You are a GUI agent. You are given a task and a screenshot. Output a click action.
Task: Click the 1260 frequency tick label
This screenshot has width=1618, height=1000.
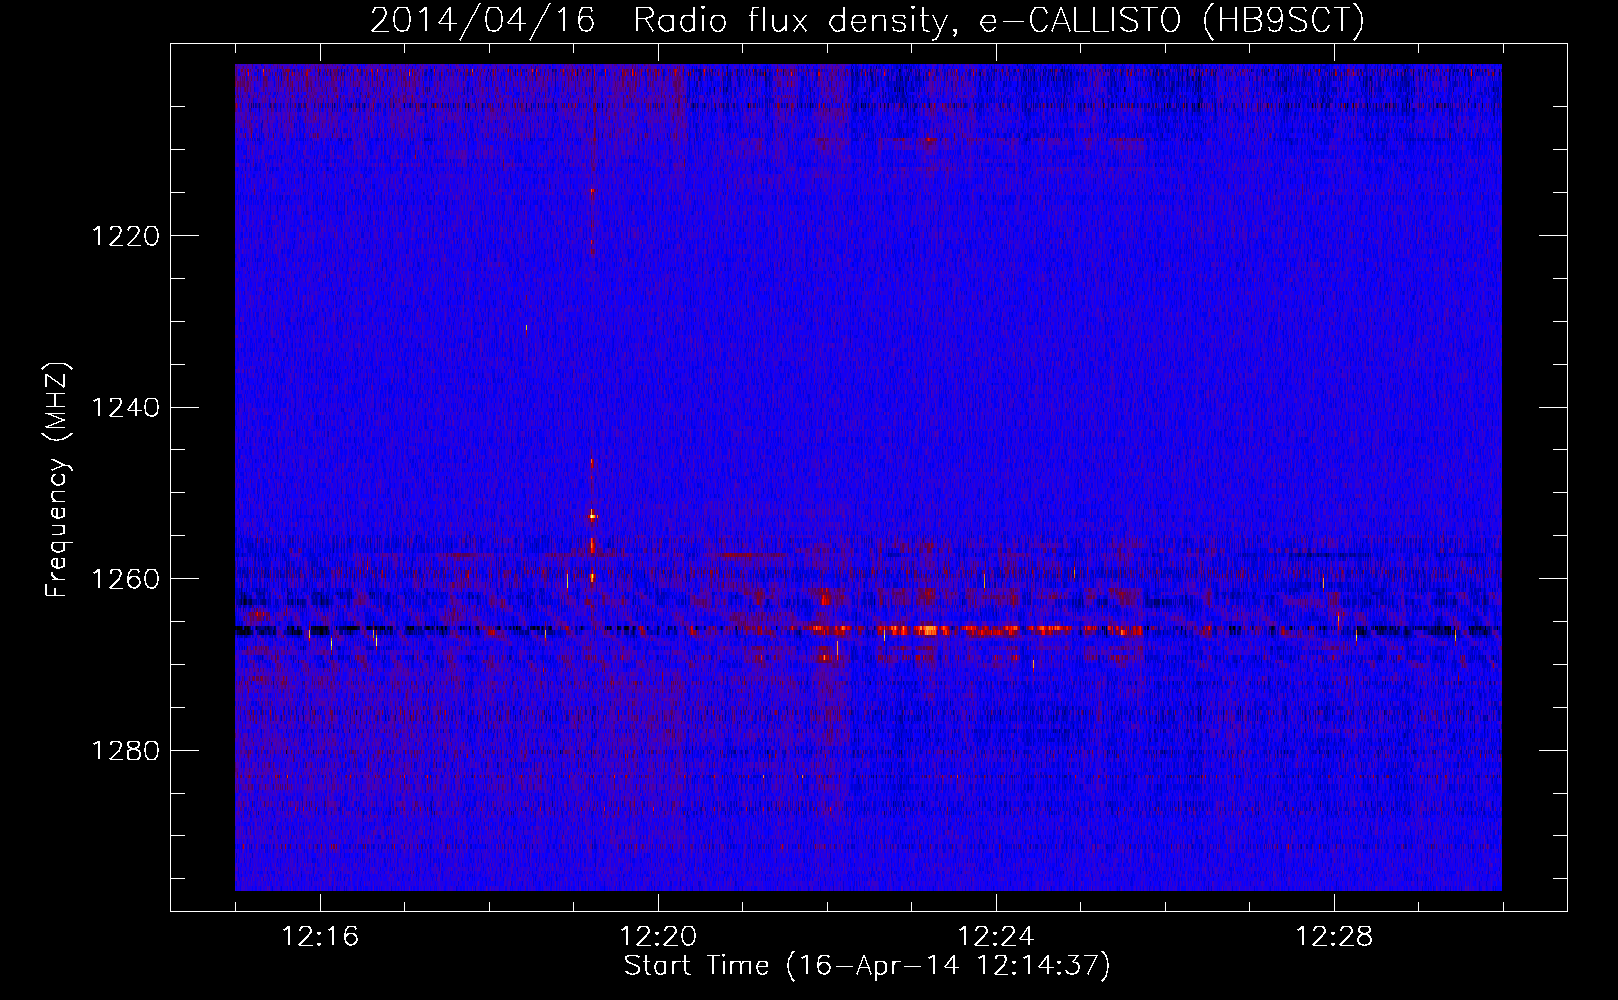126,579
